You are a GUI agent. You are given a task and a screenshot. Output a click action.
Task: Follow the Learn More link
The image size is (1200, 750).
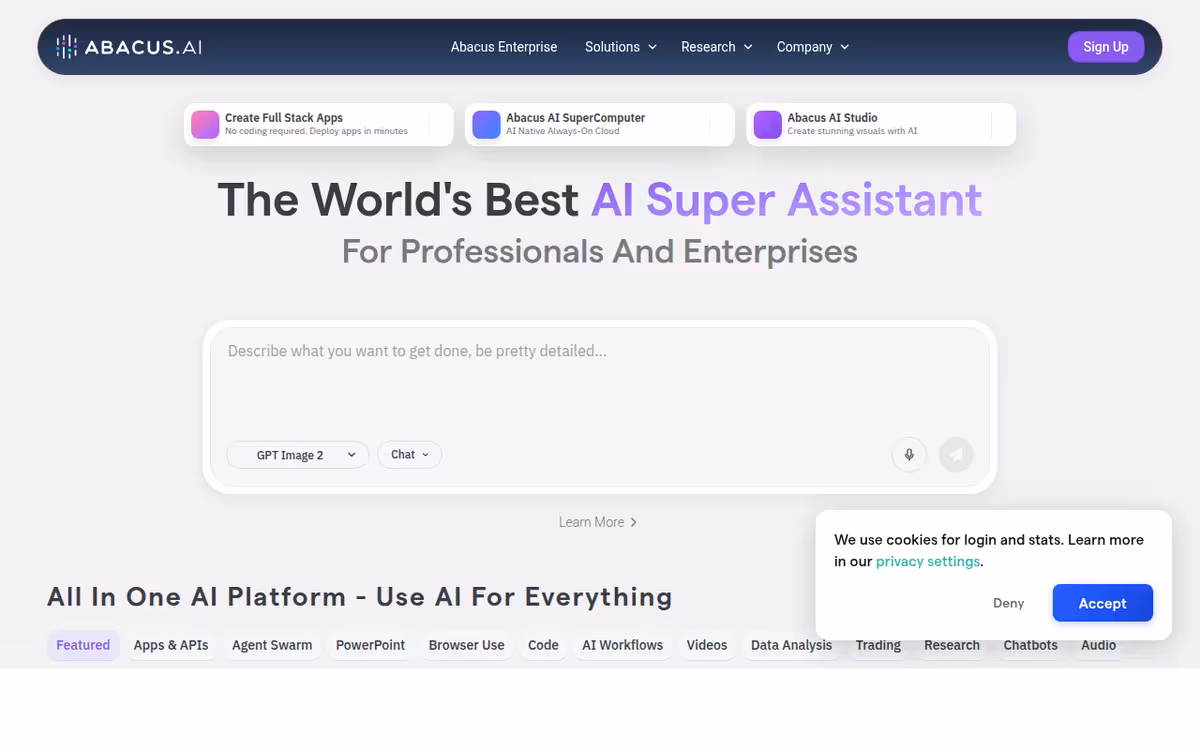[x=598, y=522]
